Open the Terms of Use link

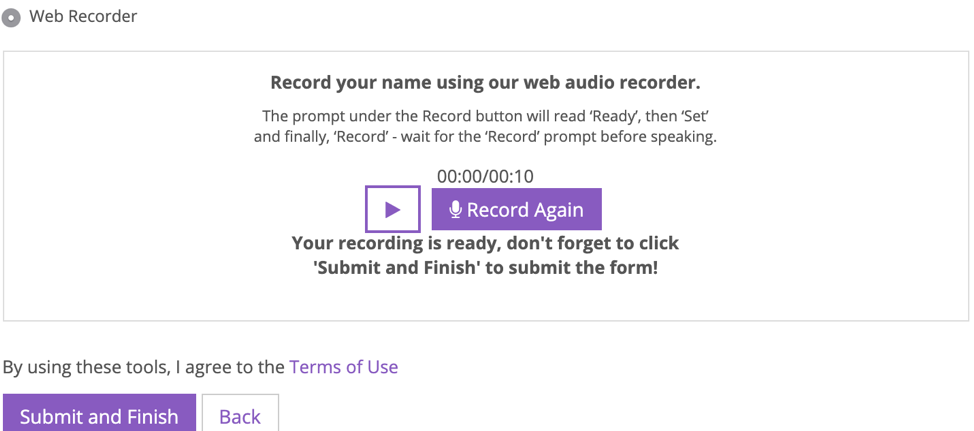tap(344, 367)
